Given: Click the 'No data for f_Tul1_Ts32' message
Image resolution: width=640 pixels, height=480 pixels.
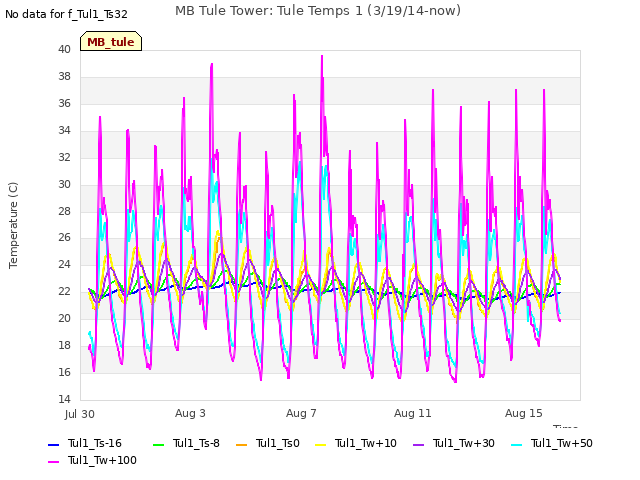Looking at the screenshot, I should [x=67, y=14].
